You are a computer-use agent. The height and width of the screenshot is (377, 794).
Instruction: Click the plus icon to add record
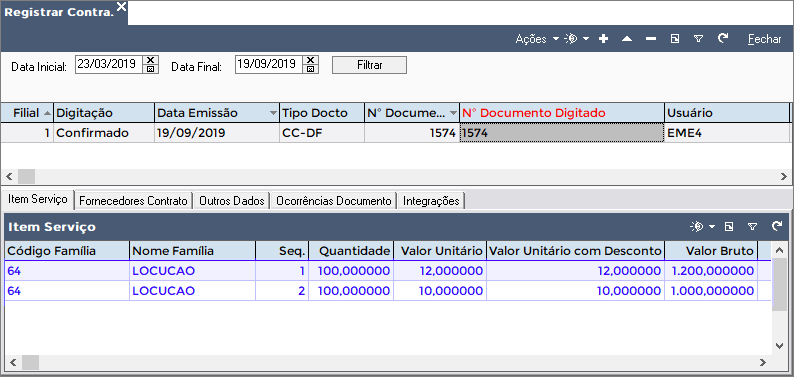[603, 39]
